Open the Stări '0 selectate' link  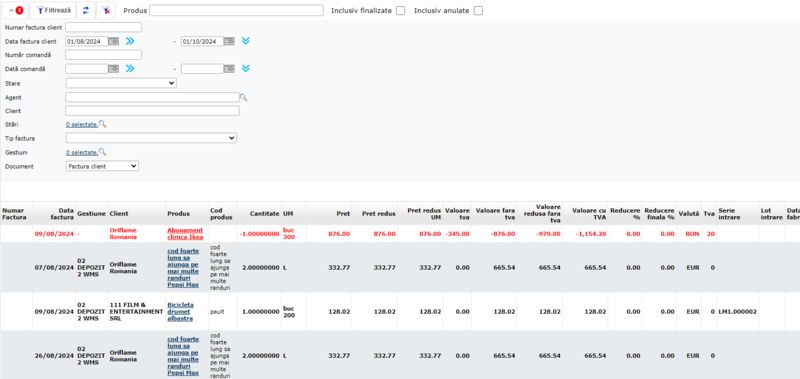click(x=82, y=124)
